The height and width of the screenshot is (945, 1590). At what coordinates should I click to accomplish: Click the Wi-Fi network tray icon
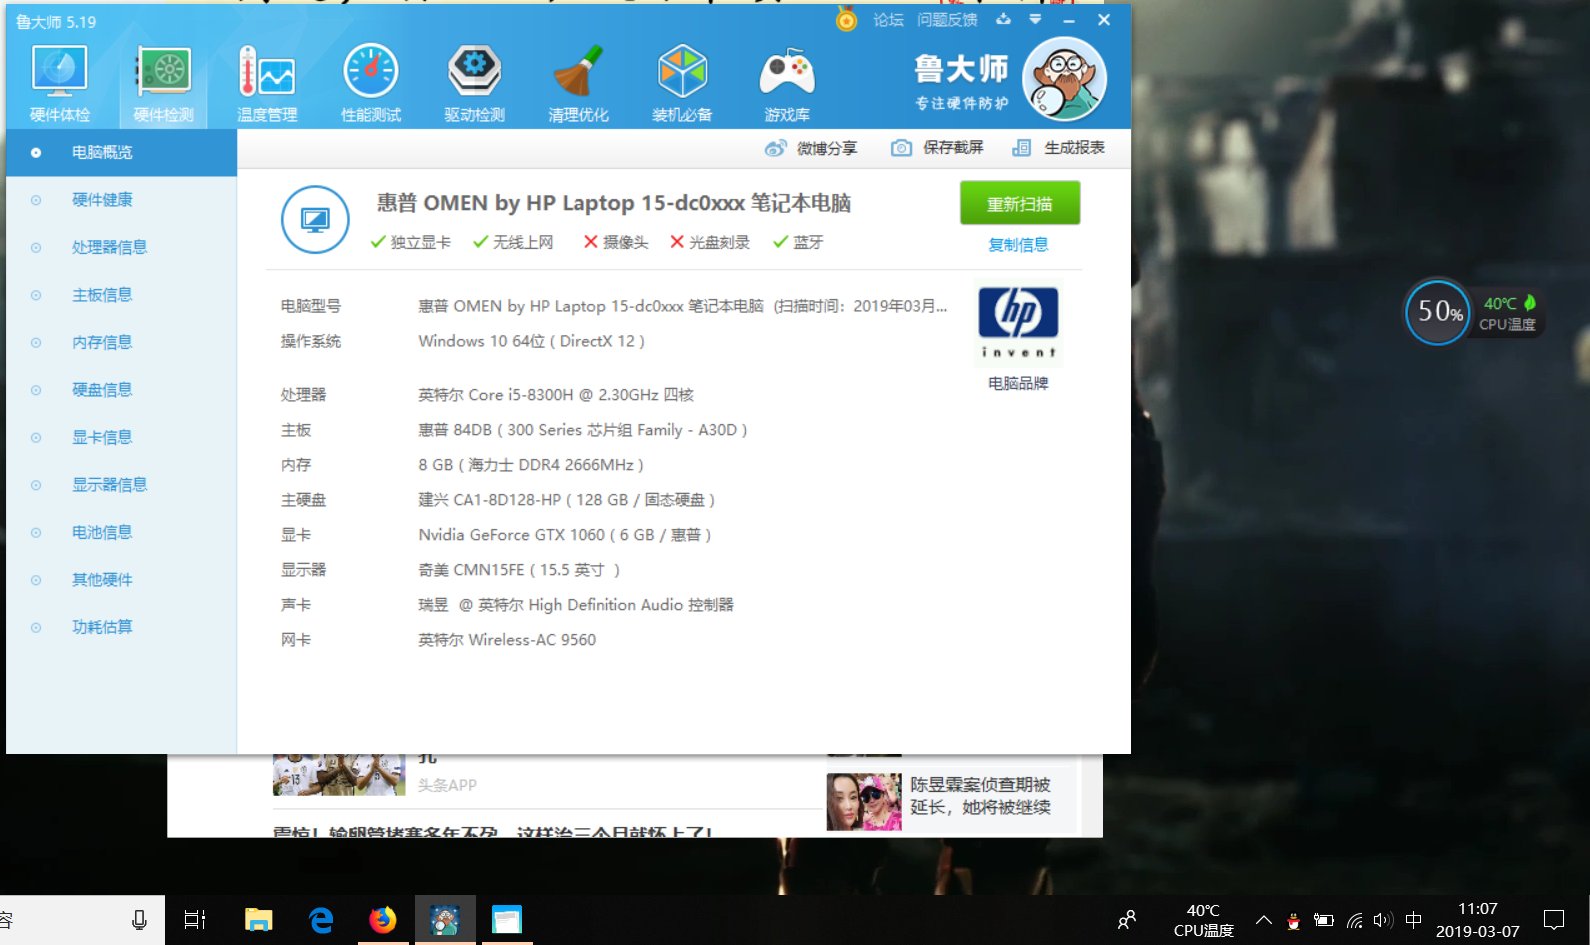pos(1354,920)
